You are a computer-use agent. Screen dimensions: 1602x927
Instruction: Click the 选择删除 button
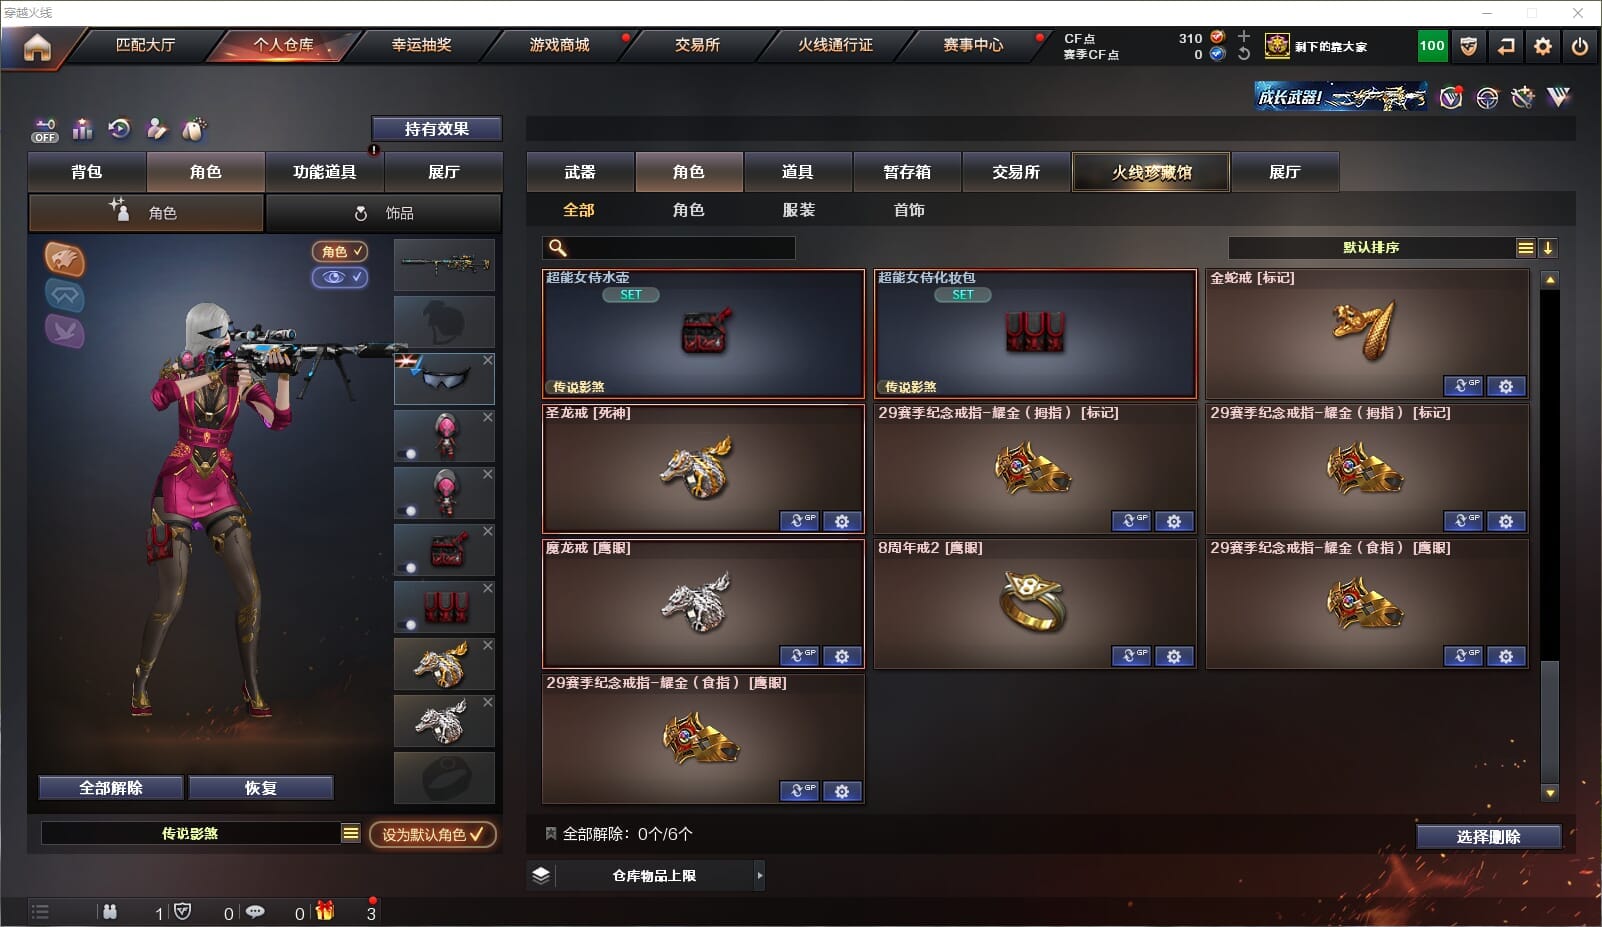1489,836
